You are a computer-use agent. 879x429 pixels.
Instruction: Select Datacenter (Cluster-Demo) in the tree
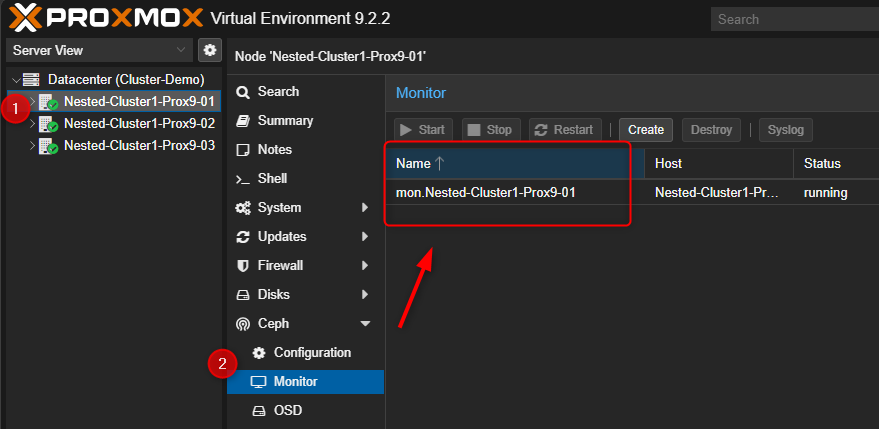[x=126, y=80]
